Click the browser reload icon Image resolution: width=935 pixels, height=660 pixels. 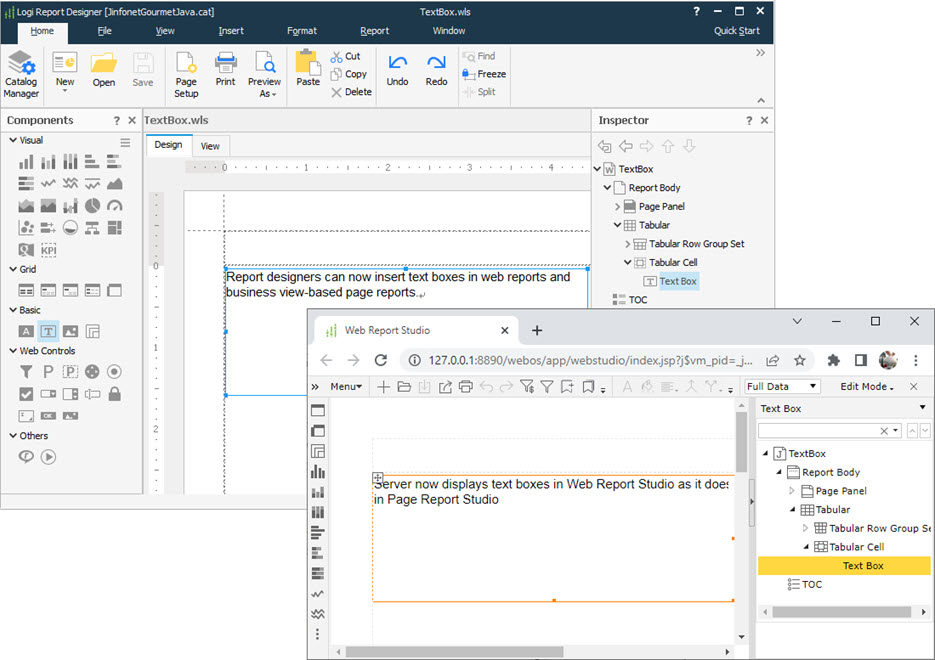click(x=381, y=360)
